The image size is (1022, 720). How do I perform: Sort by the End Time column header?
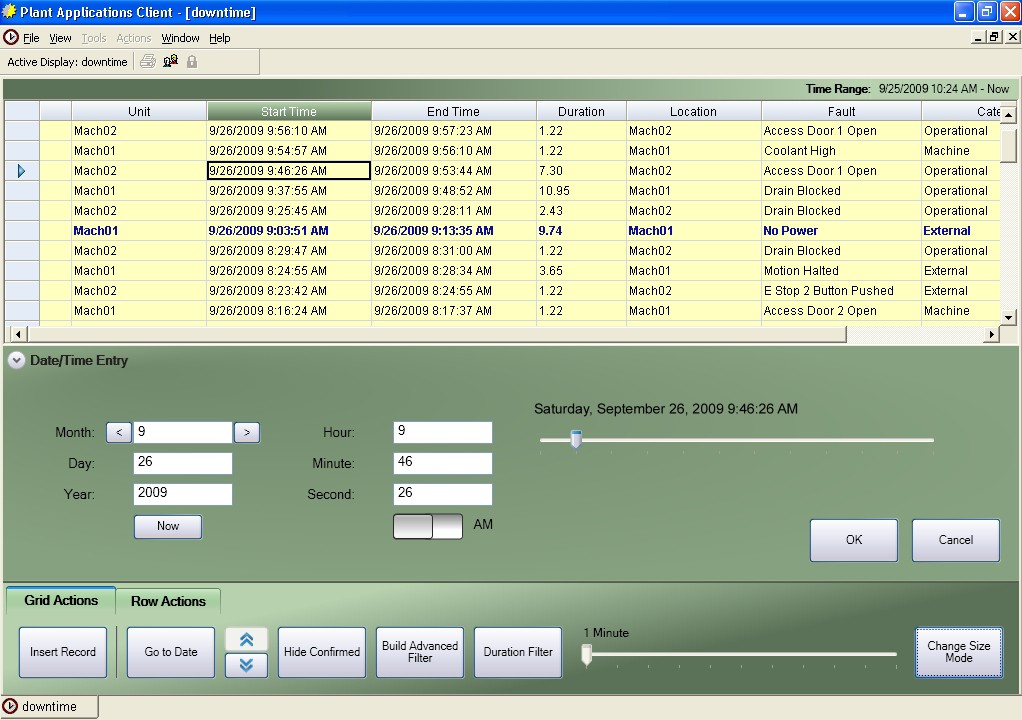pyautogui.click(x=454, y=111)
